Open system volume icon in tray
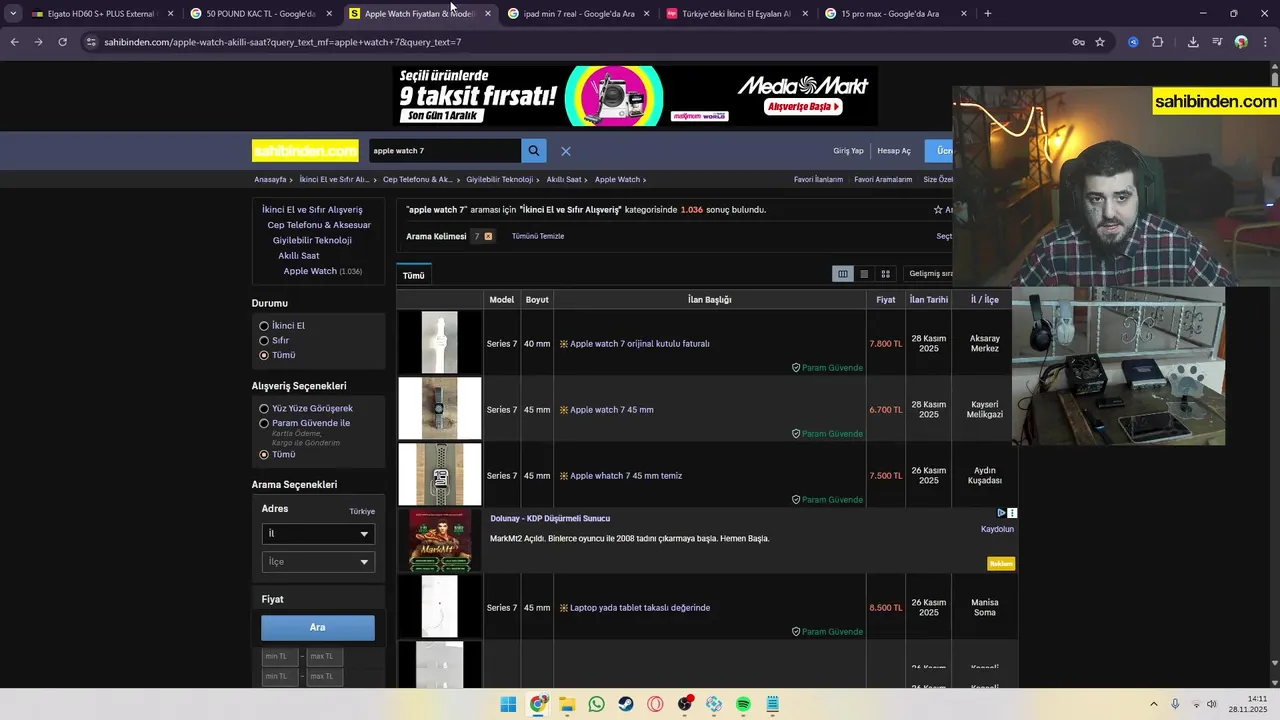 coord(1211,704)
